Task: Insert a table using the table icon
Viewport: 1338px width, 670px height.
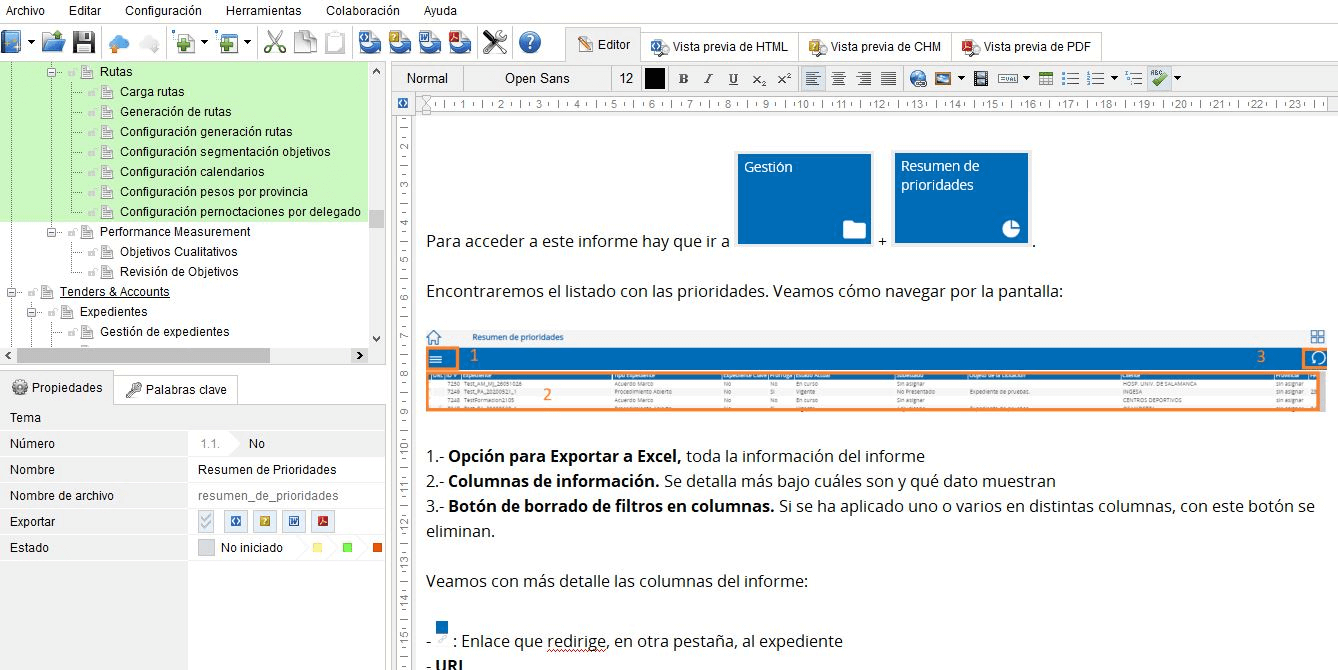Action: [x=1046, y=78]
